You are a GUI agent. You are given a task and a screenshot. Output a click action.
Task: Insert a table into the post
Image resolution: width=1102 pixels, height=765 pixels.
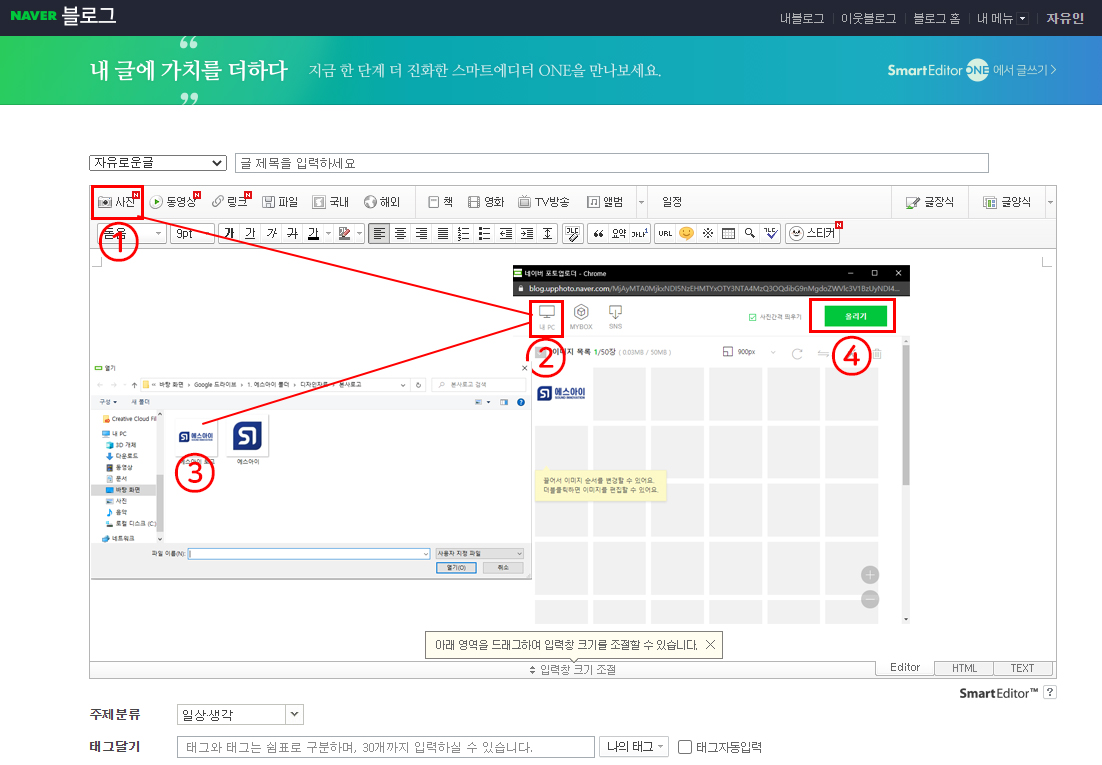729,233
